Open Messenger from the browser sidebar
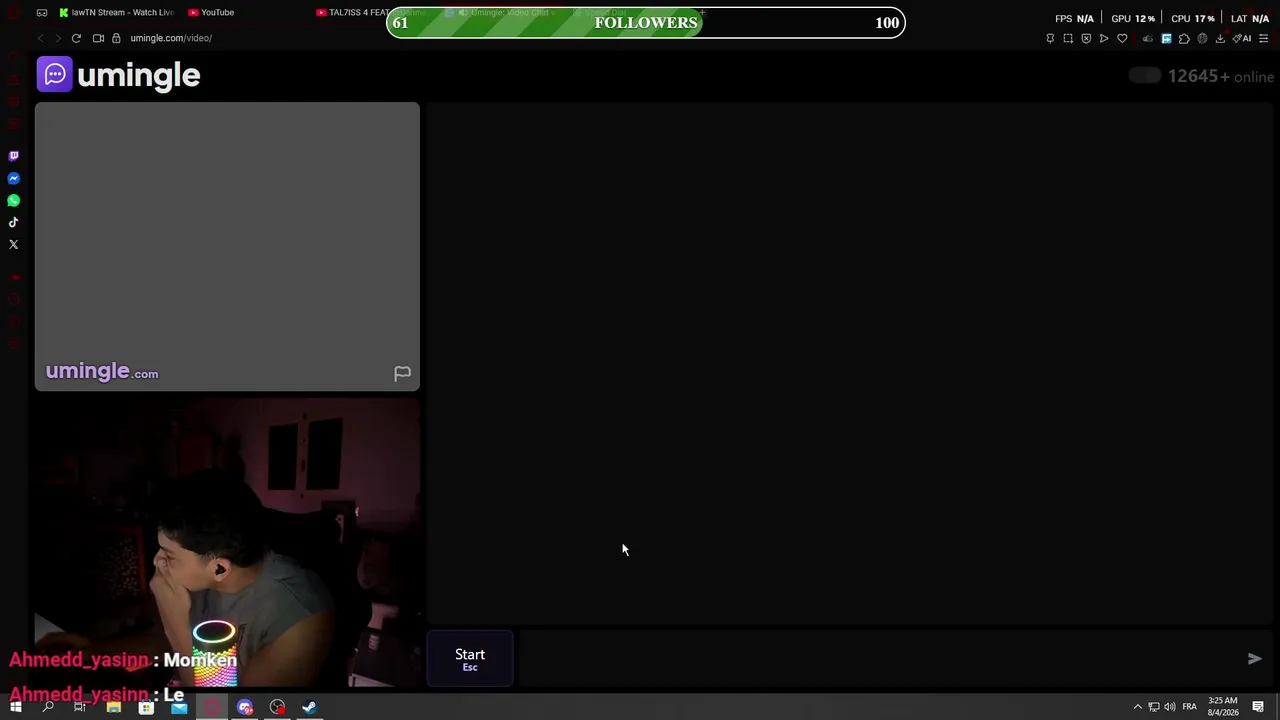Viewport: 1280px width, 720px height. coord(14,178)
